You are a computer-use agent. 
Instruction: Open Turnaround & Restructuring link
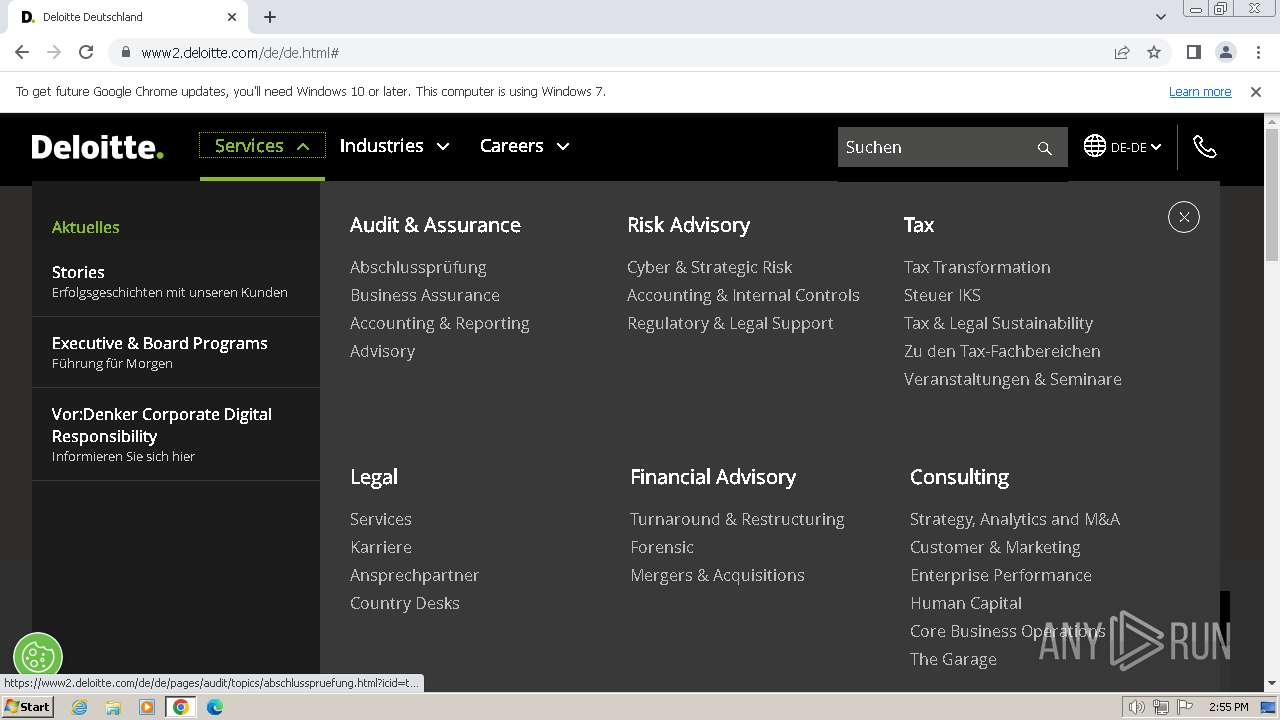click(x=737, y=519)
